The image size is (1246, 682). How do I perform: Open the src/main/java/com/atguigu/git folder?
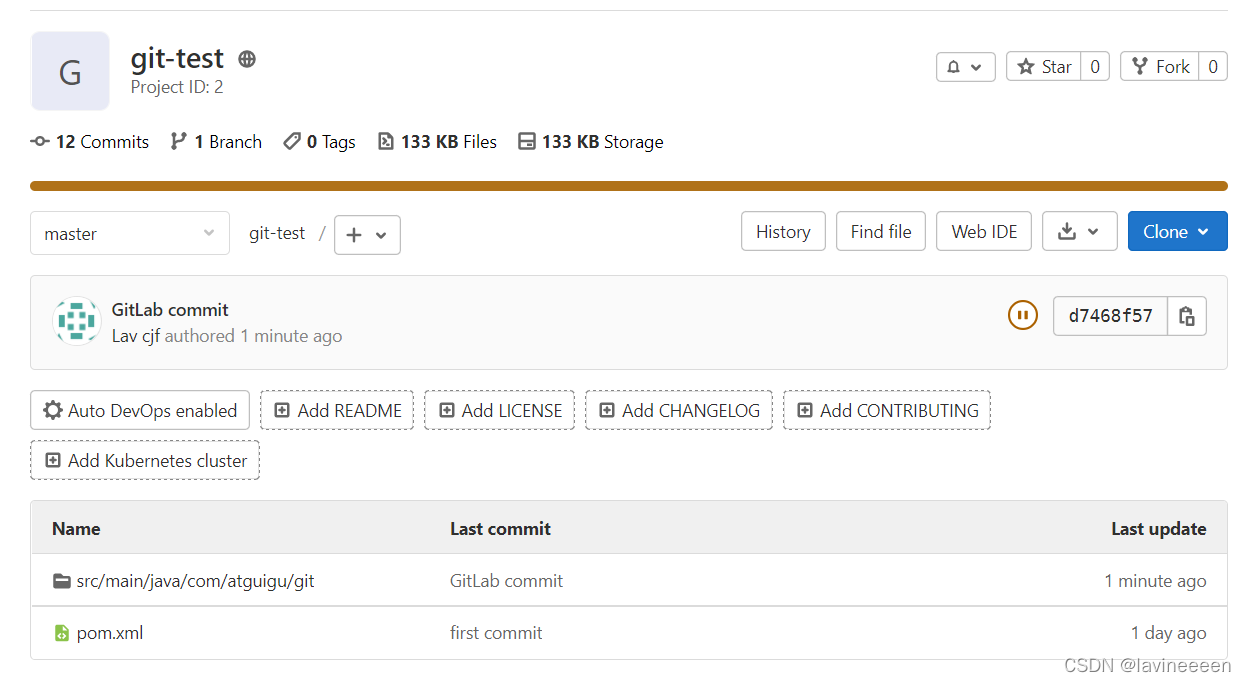pos(196,581)
